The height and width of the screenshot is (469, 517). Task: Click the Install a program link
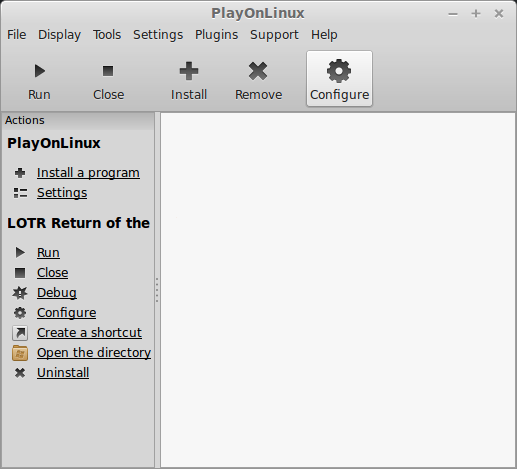click(88, 173)
